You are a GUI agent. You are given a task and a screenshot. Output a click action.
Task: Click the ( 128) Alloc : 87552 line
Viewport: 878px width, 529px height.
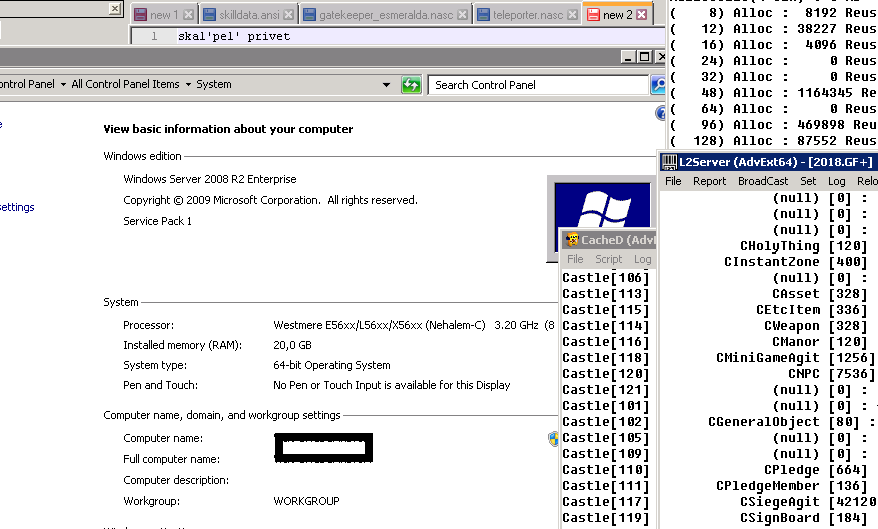pos(773,141)
